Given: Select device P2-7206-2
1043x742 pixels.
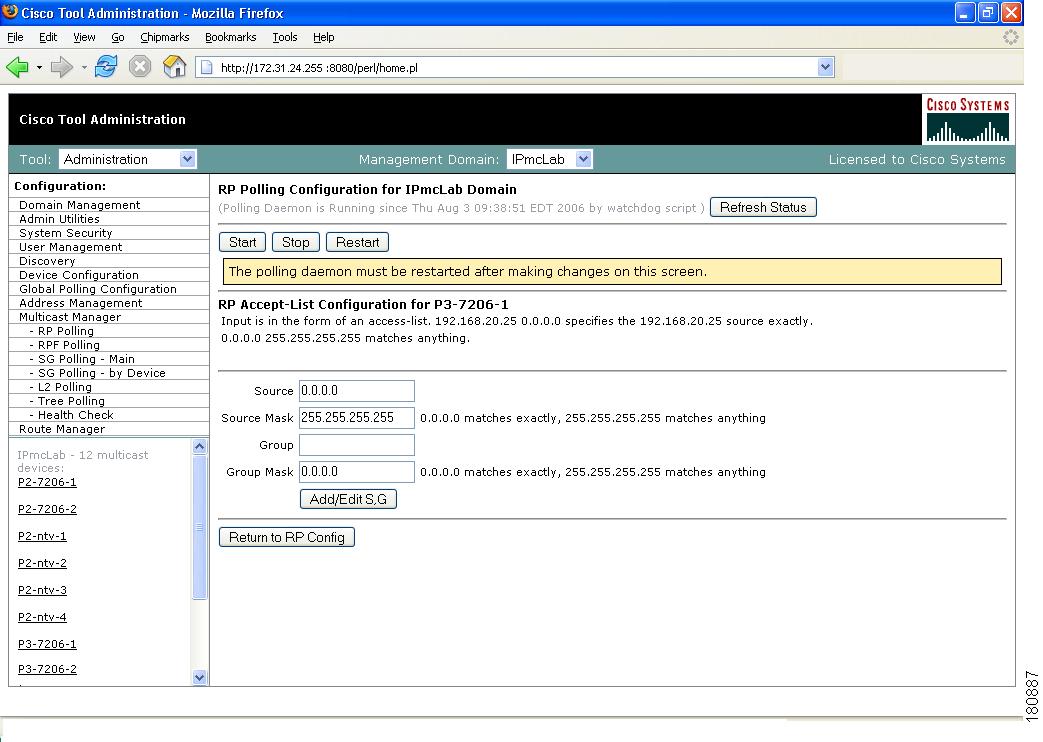Looking at the screenshot, I should (47, 509).
